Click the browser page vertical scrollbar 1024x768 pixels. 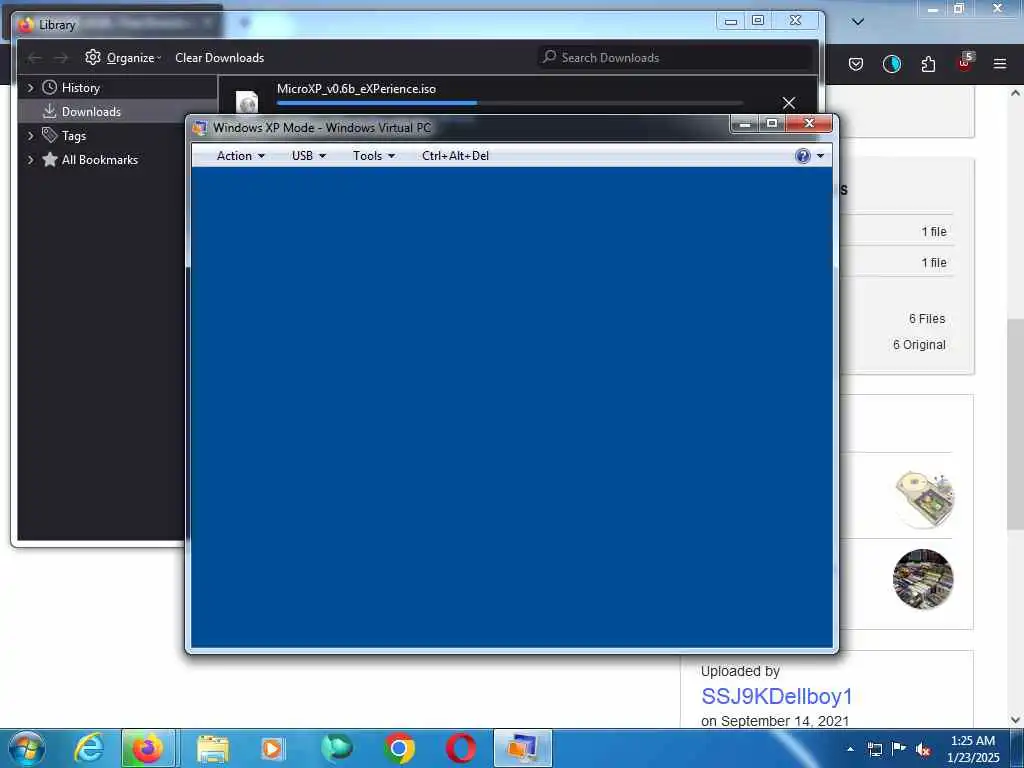click(x=1015, y=424)
